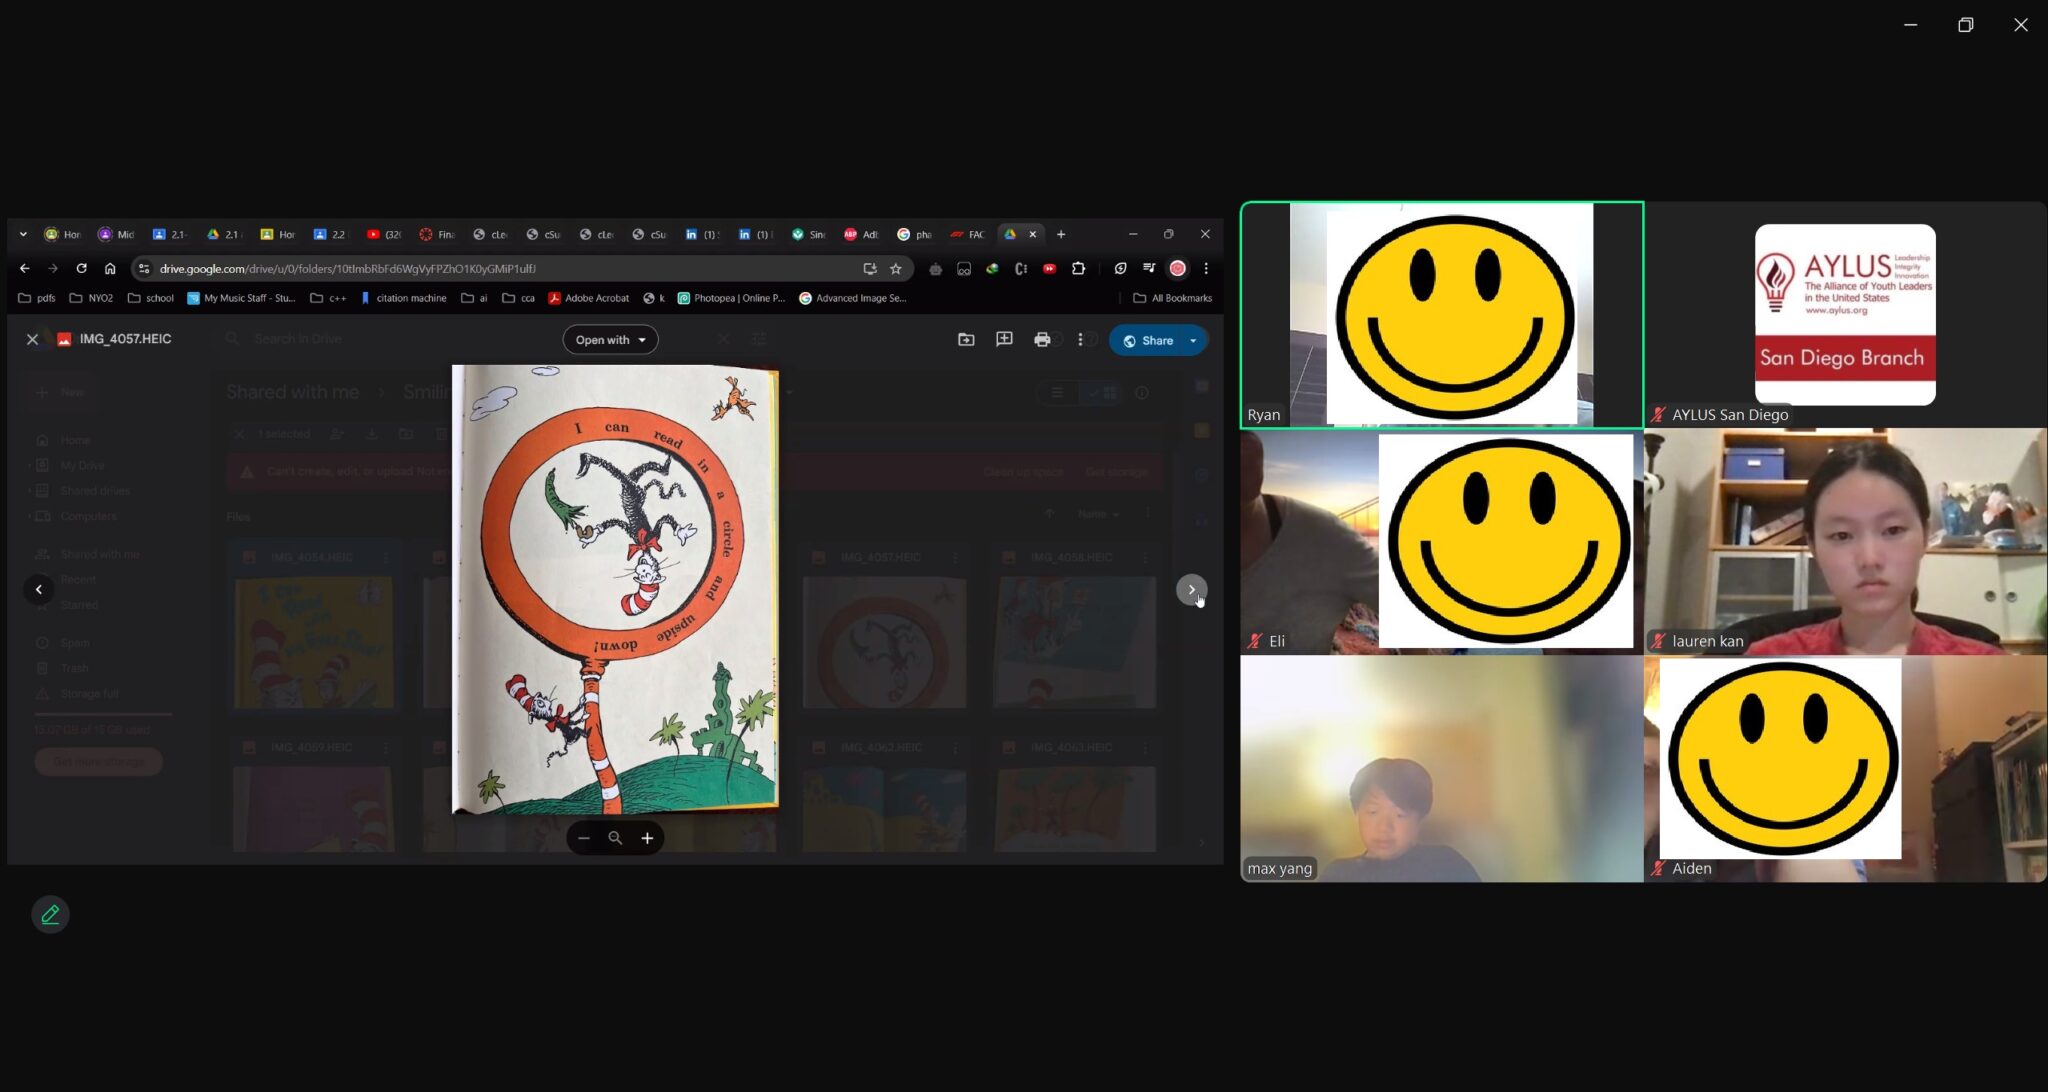This screenshot has width=2048, height=1092.
Task: Switch to the Adblock Plus tab
Action: pos(860,234)
